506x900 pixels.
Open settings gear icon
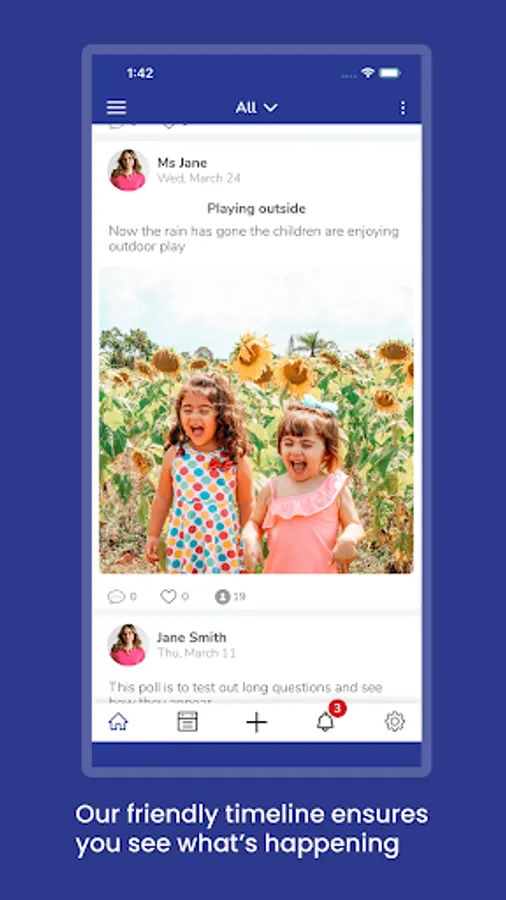395,721
